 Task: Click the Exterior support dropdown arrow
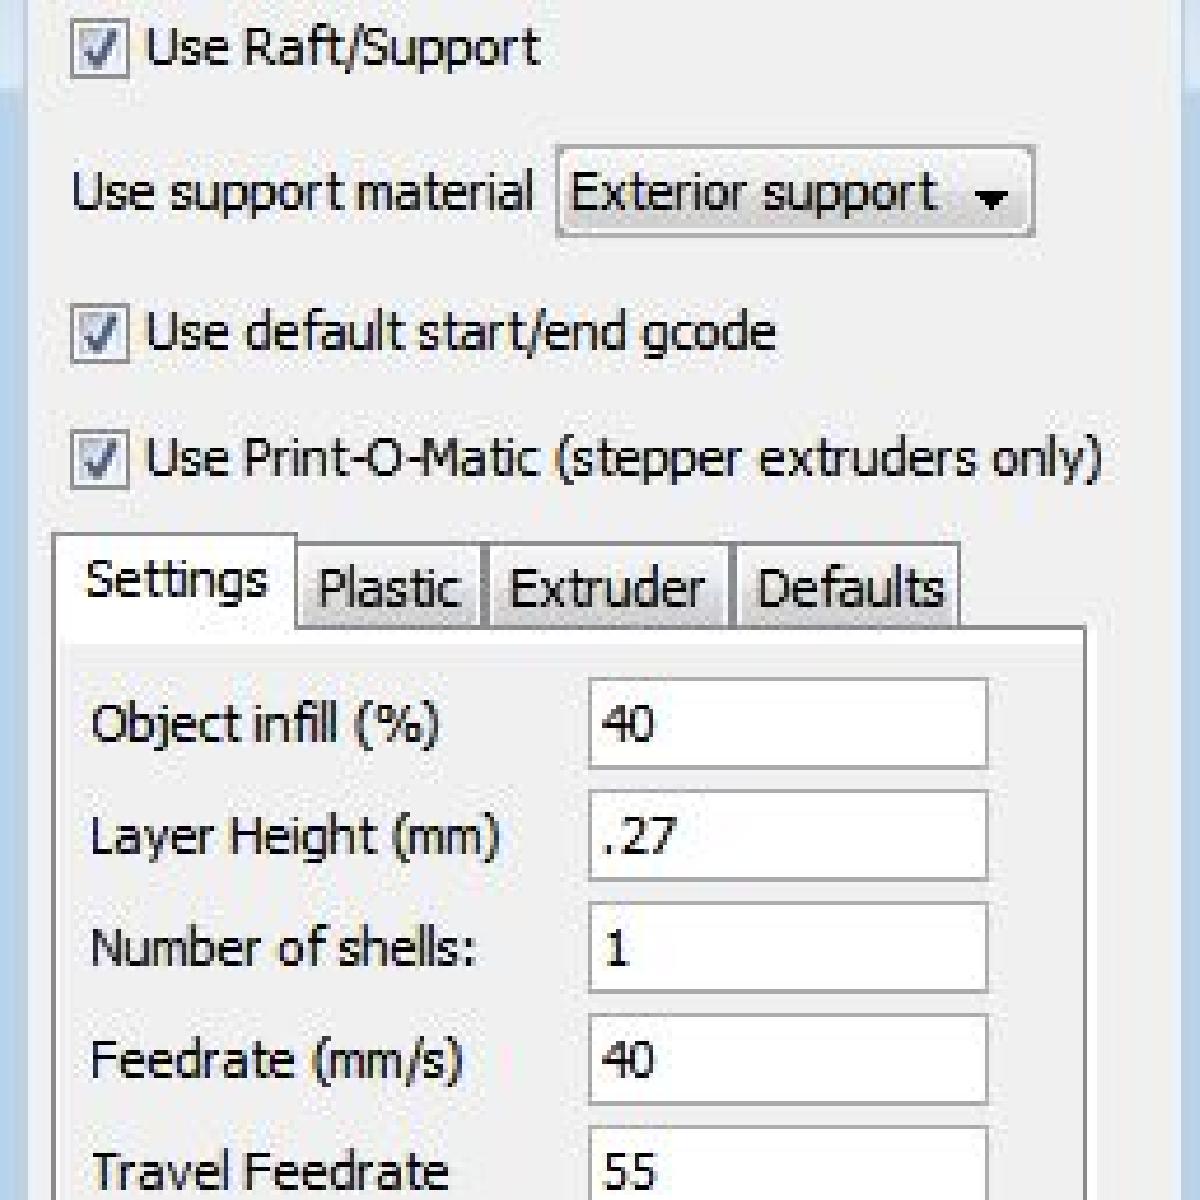coord(991,199)
